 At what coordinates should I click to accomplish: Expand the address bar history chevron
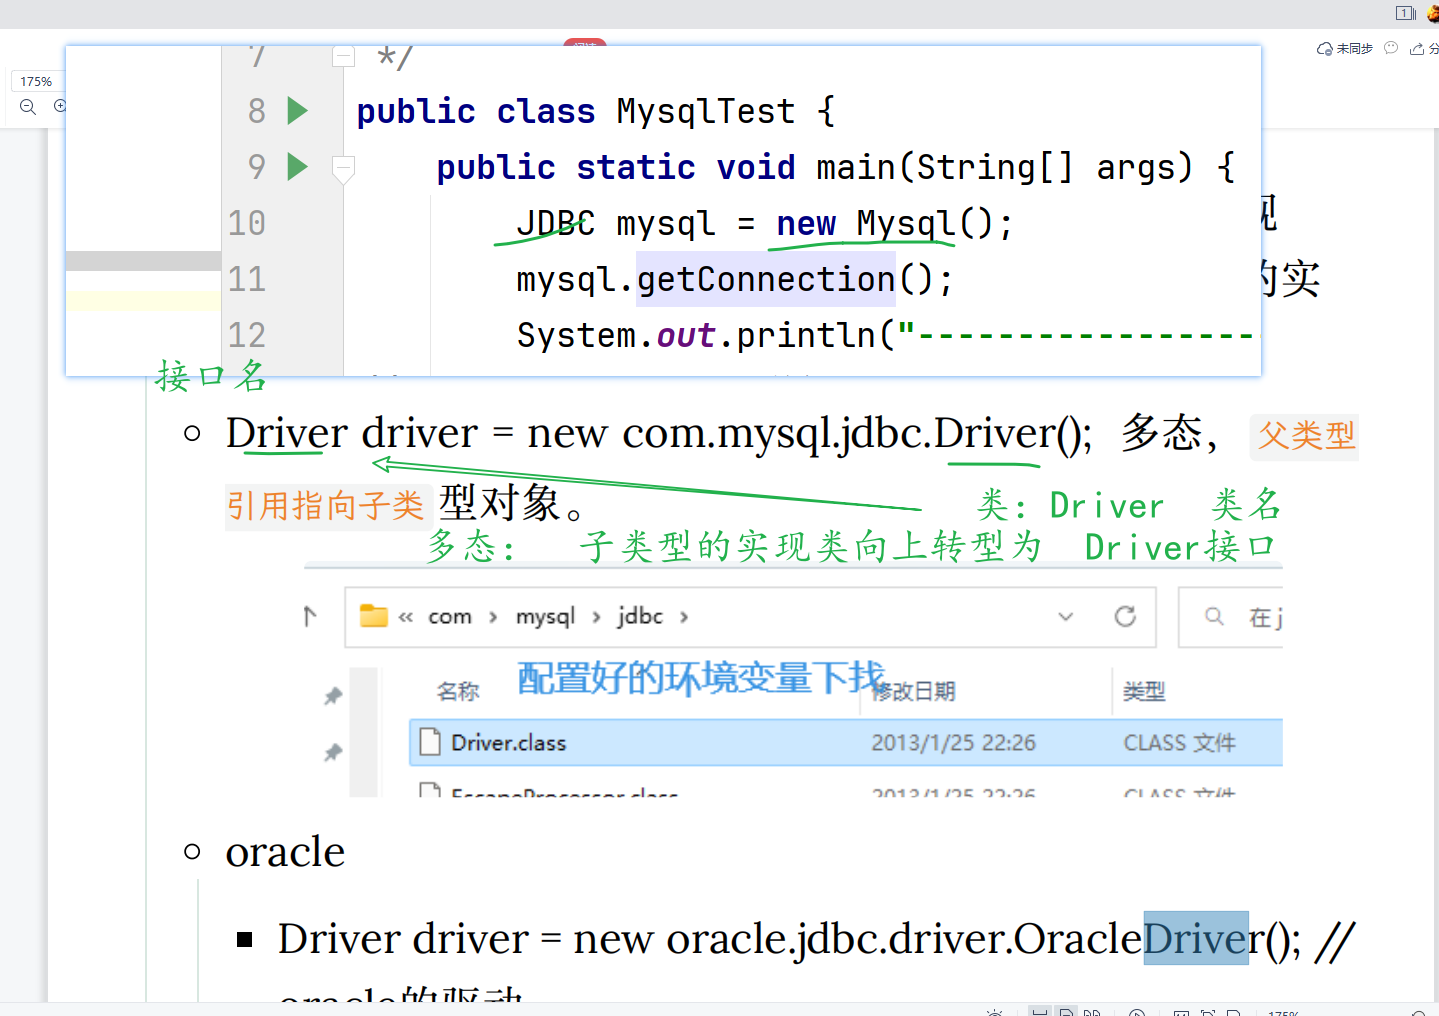click(1066, 616)
